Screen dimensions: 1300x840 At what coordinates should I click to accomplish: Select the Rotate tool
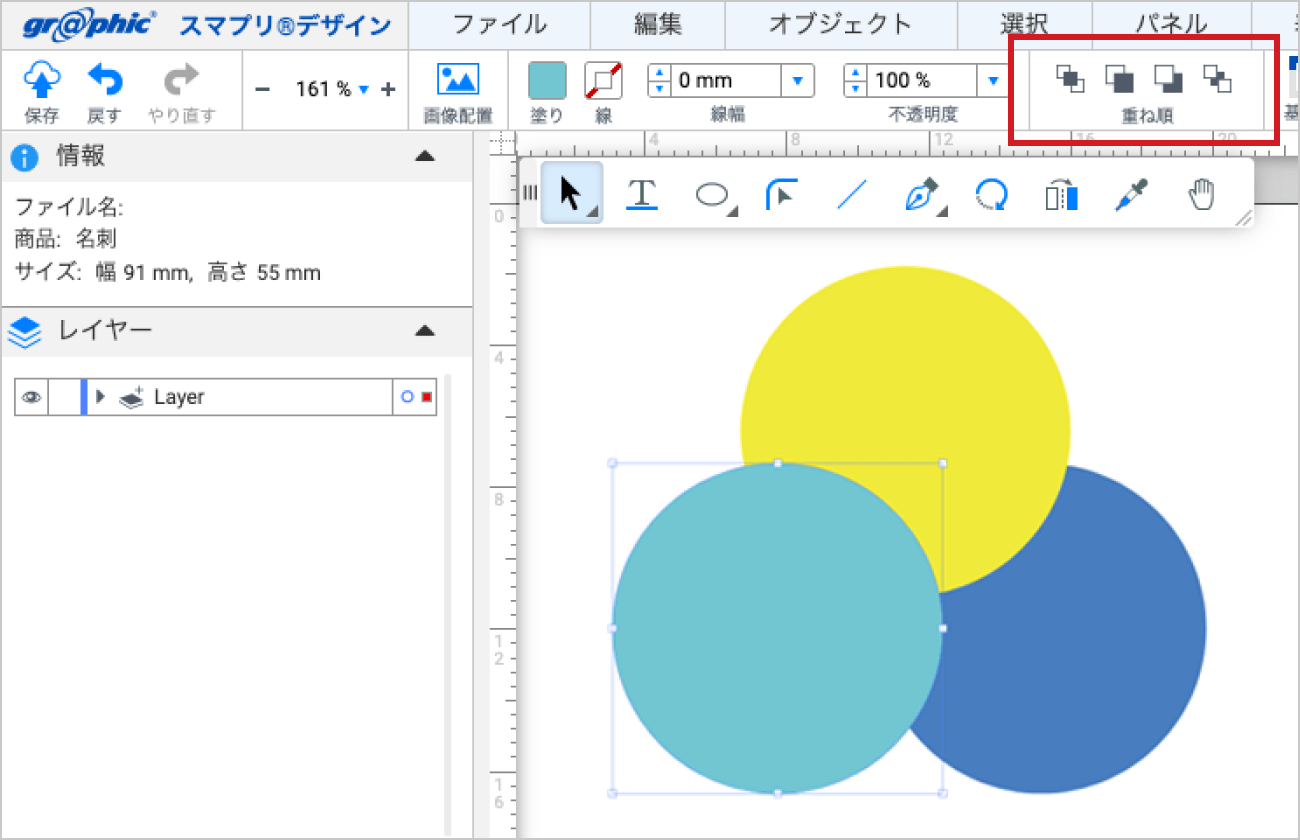coord(991,195)
